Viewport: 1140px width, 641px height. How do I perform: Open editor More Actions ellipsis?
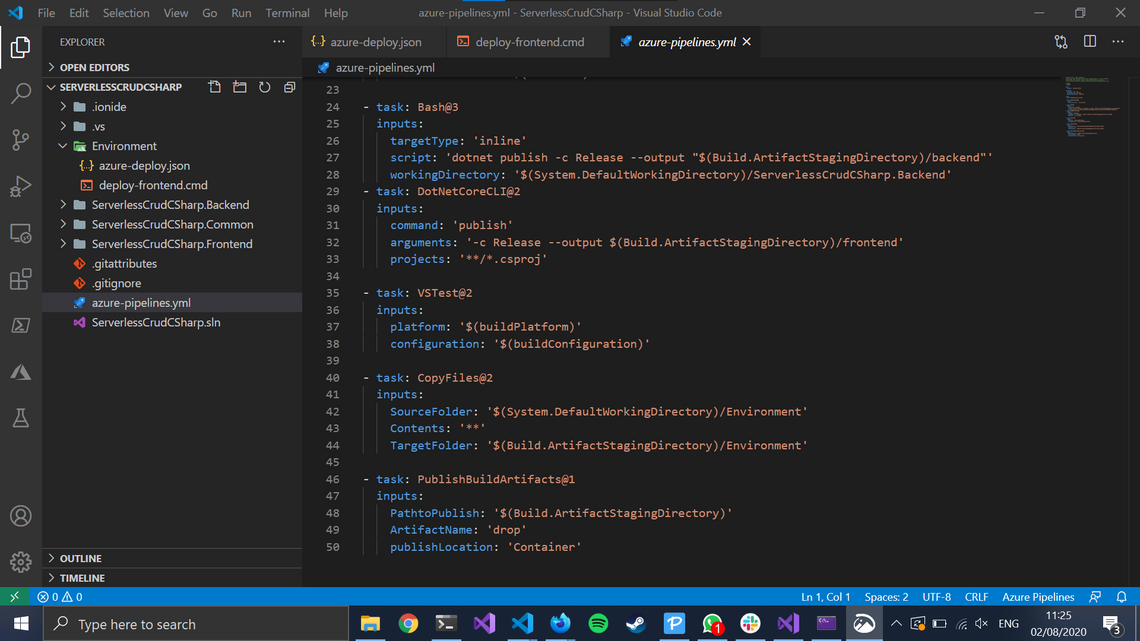pyautogui.click(x=1118, y=42)
